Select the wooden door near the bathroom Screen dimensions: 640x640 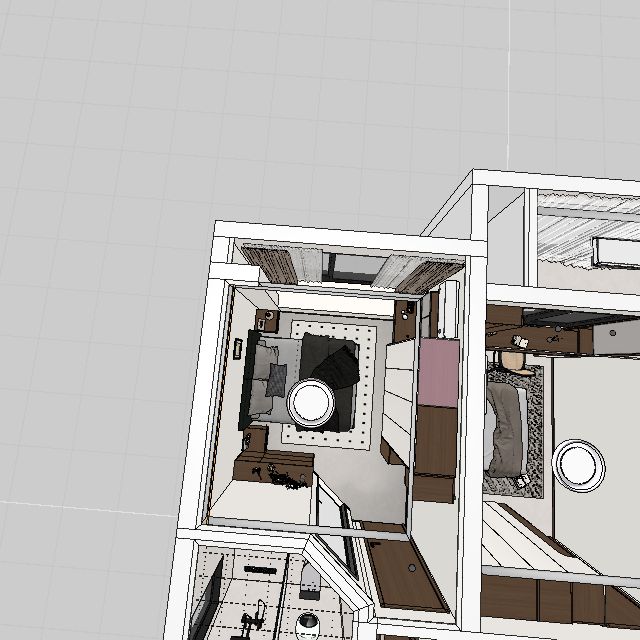click(405, 568)
